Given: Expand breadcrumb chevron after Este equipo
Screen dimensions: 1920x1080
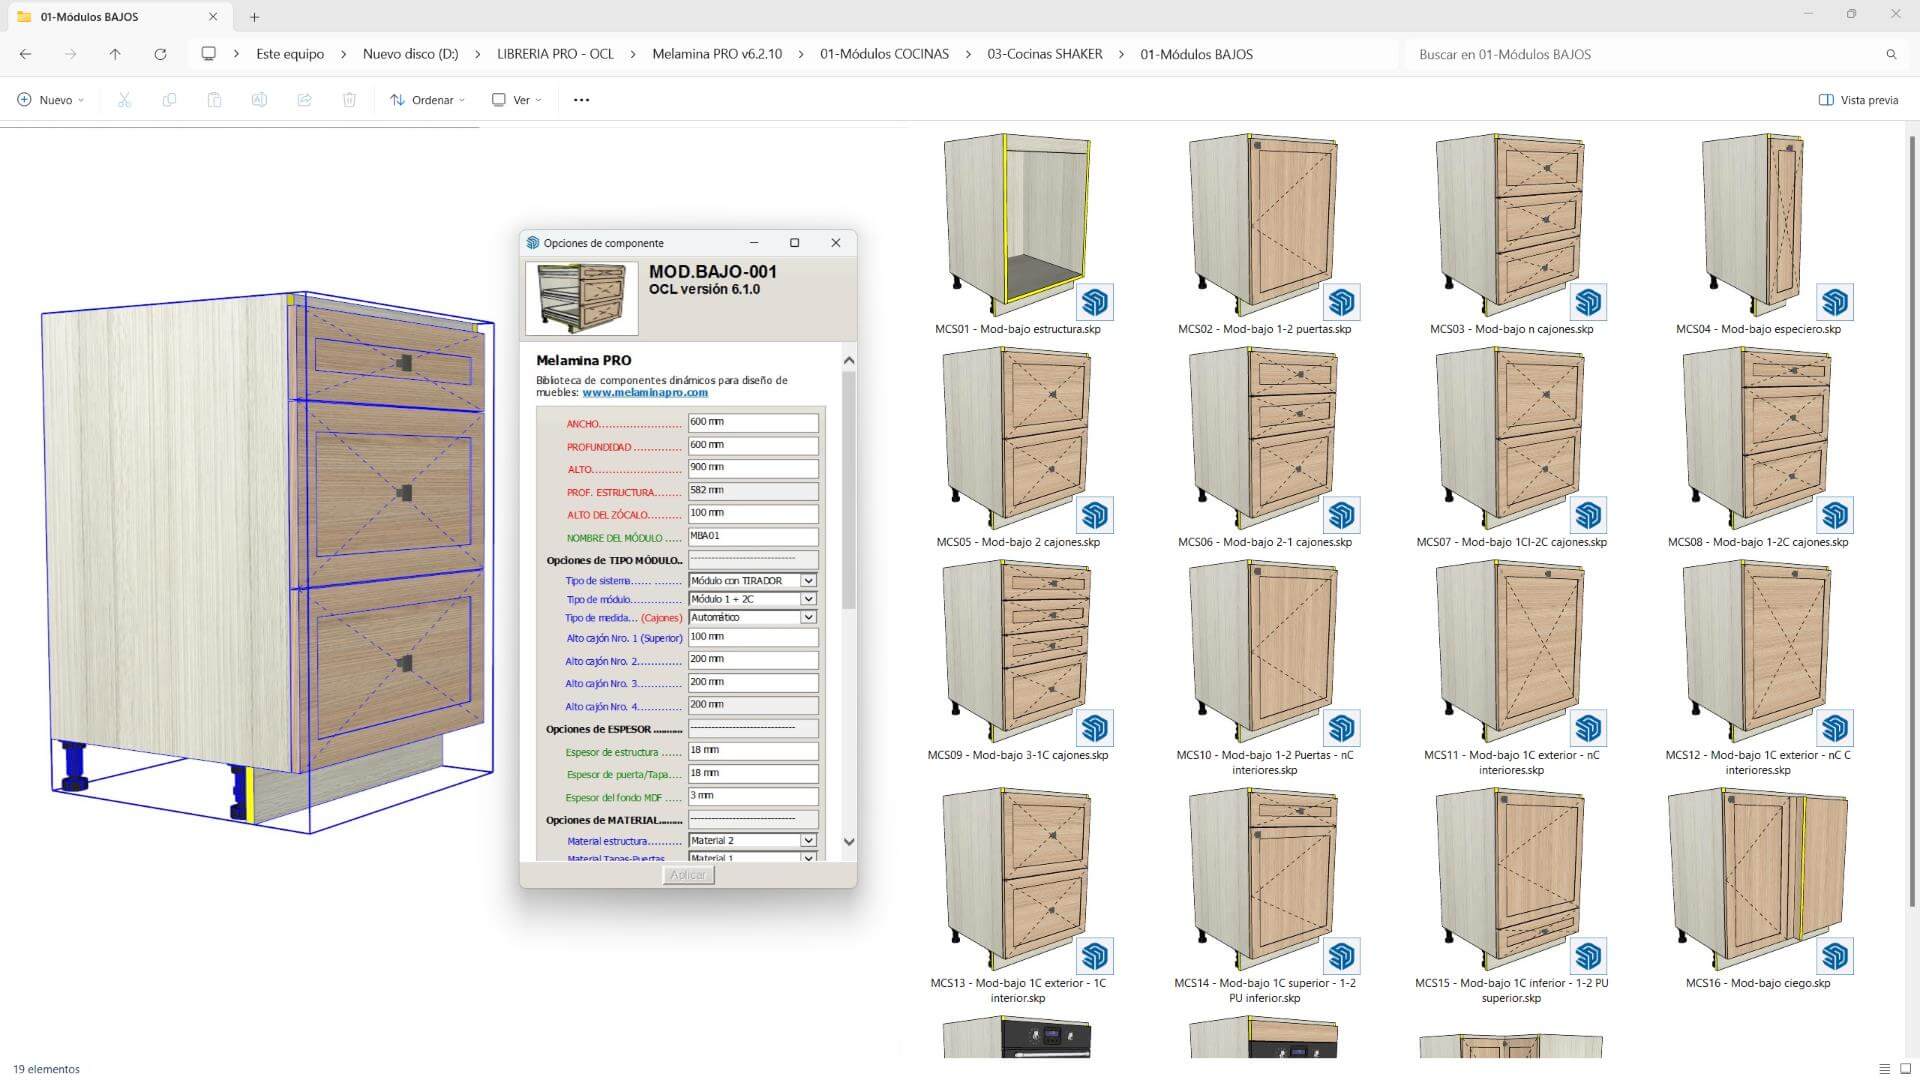Looking at the screenshot, I should click(x=344, y=54).
